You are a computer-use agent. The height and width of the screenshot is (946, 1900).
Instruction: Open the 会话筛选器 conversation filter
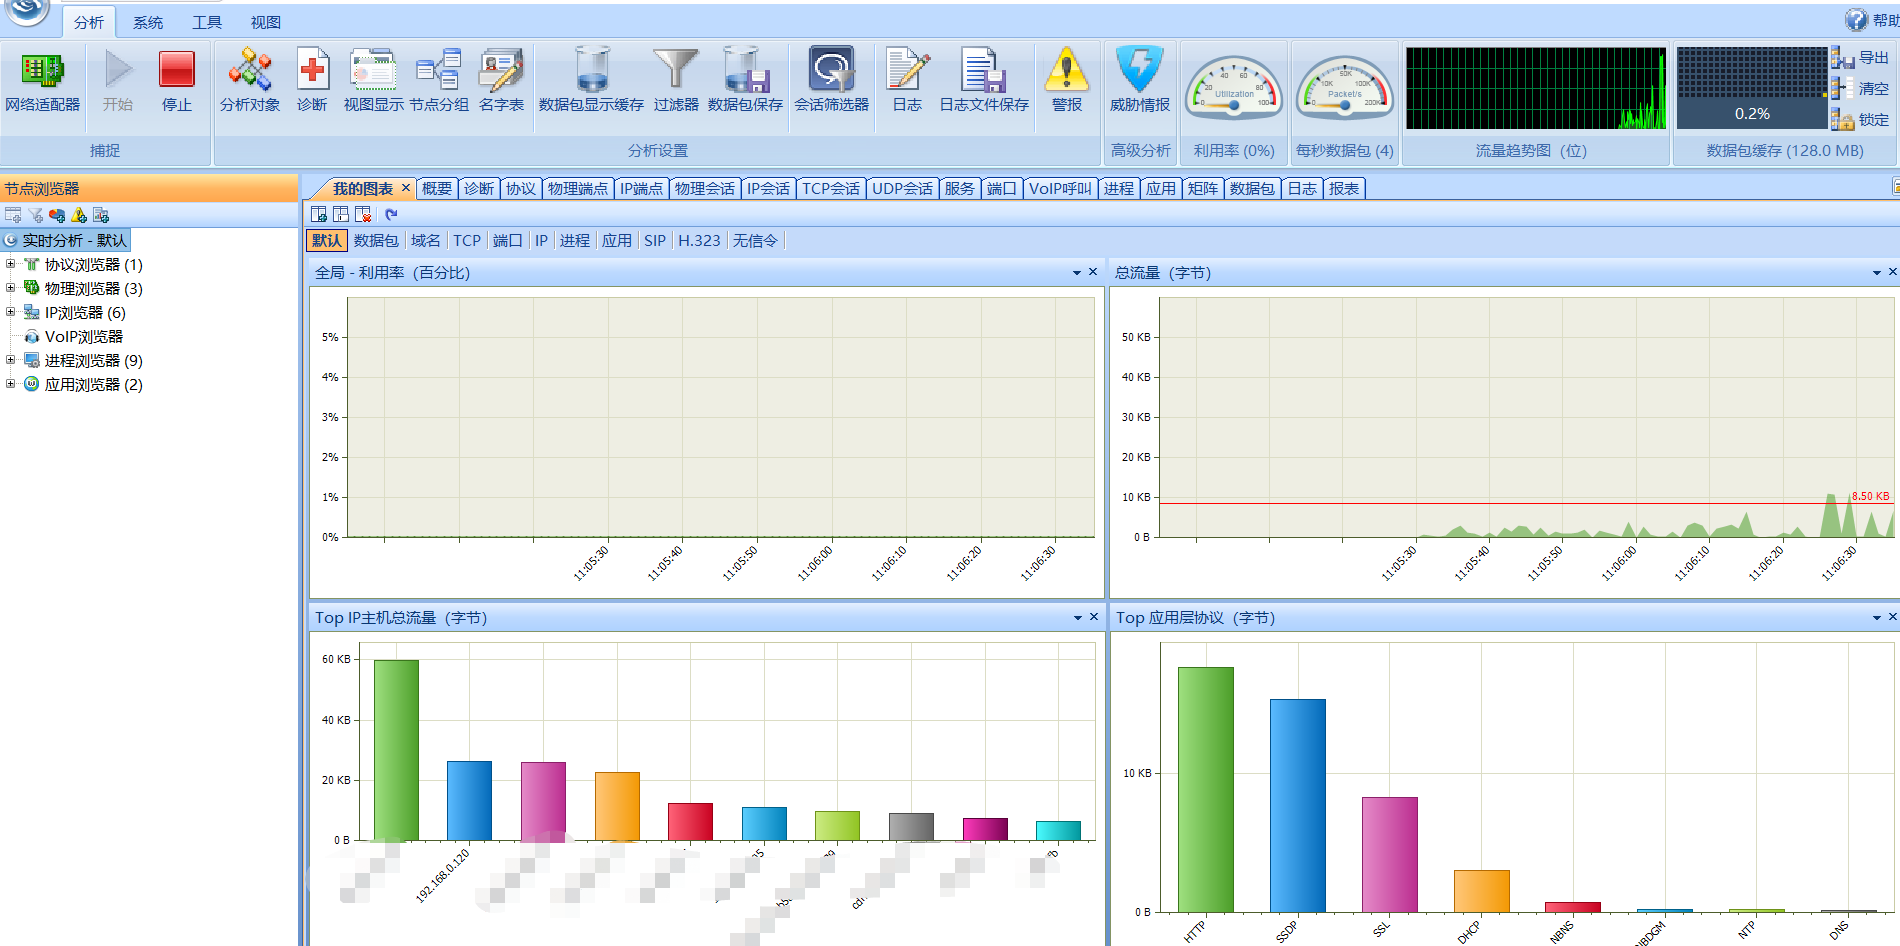(x=831, y=82)
